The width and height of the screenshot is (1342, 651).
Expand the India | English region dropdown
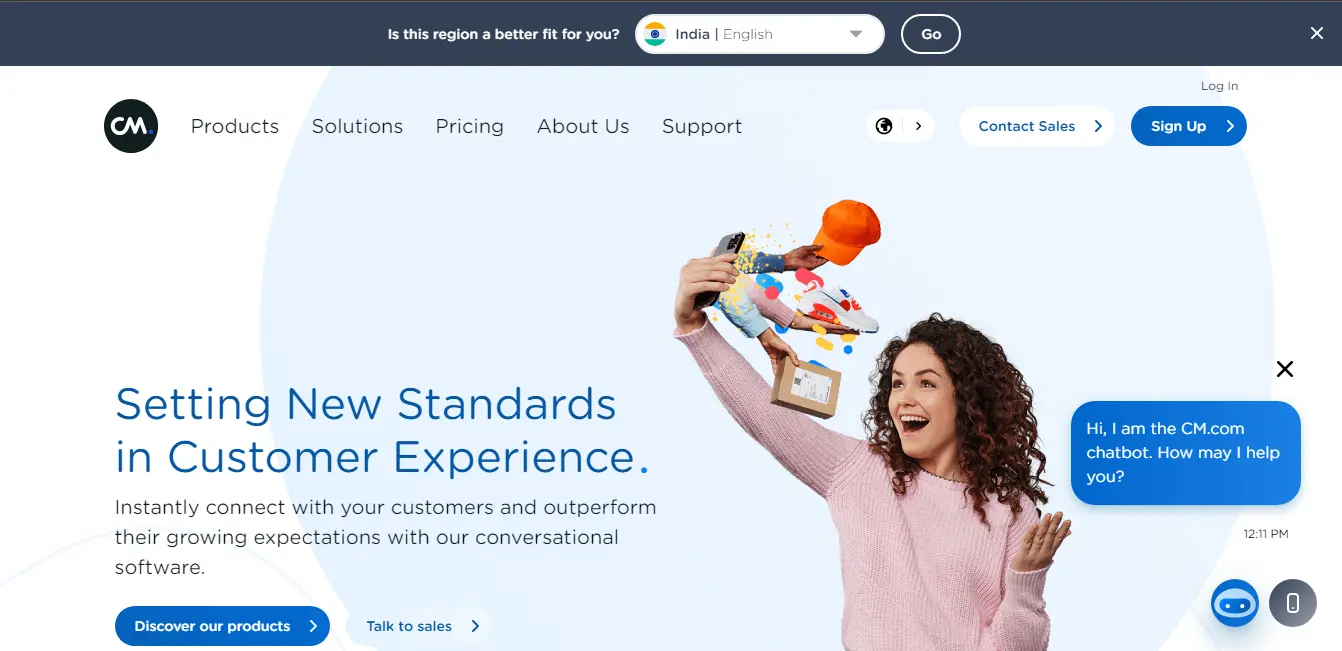tap(760, 34)
